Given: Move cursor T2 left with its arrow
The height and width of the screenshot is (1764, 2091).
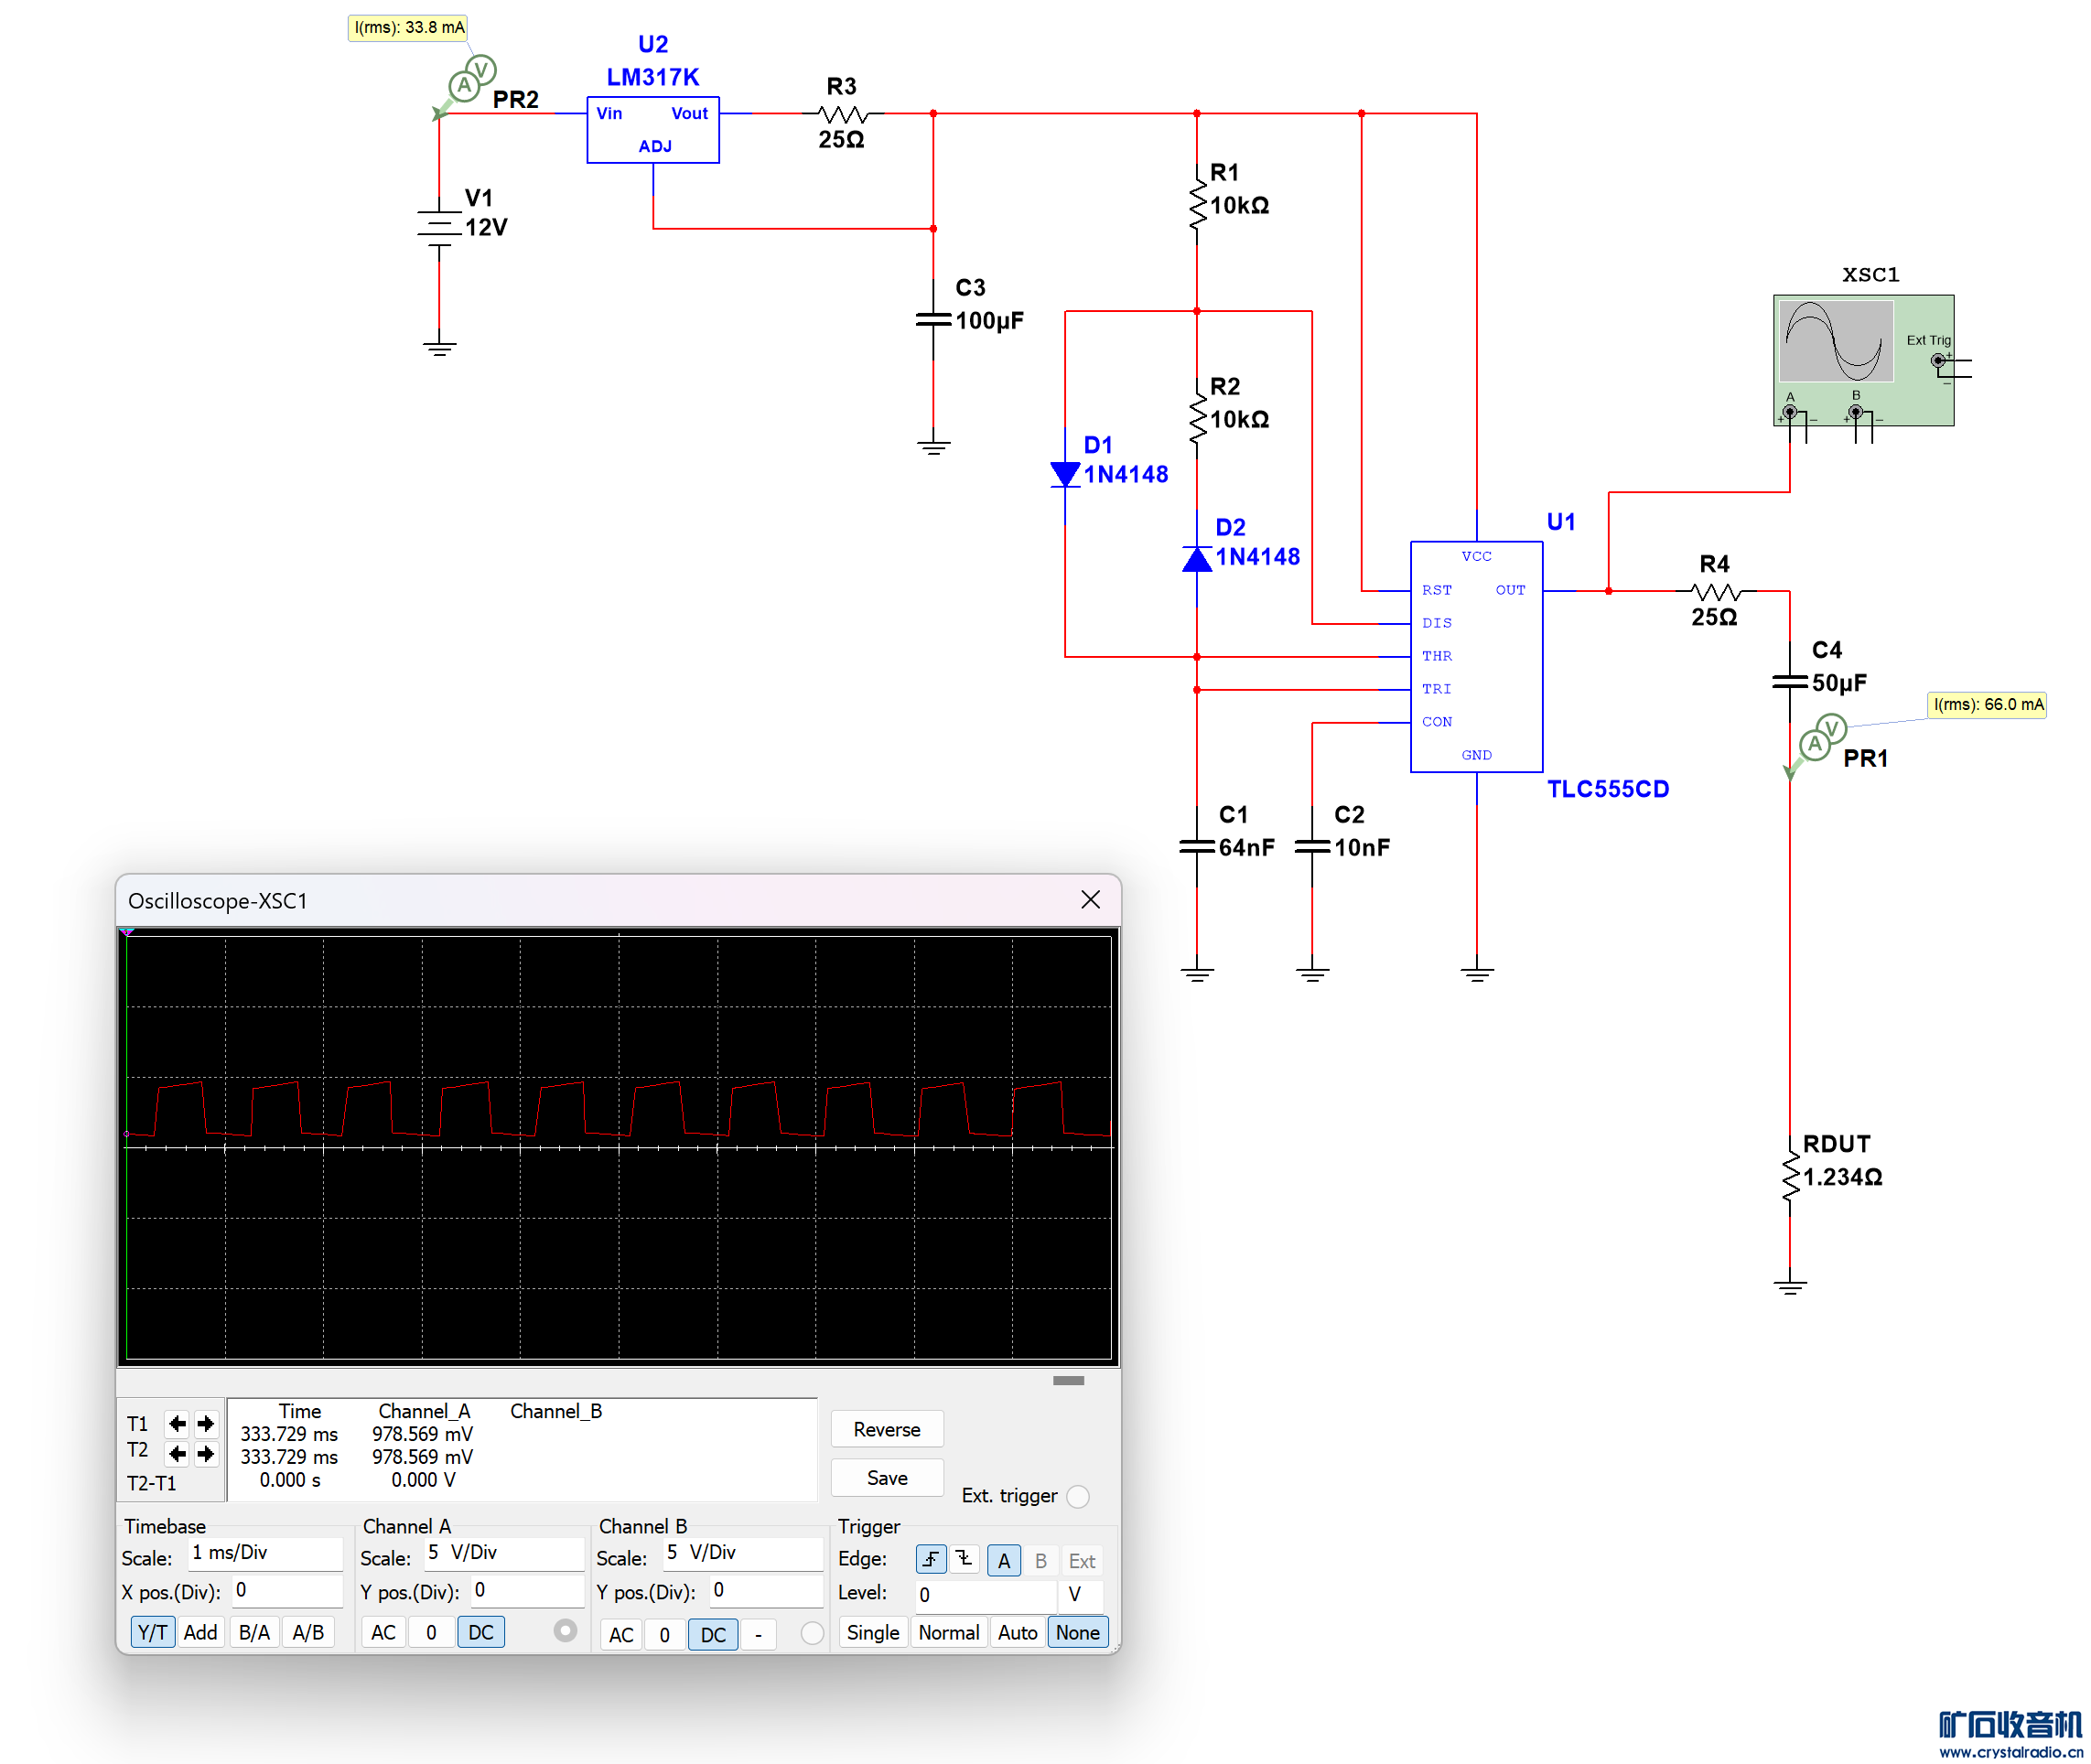Looking at the screenshot, I should pyautogui.click(x=177, y=1453).
